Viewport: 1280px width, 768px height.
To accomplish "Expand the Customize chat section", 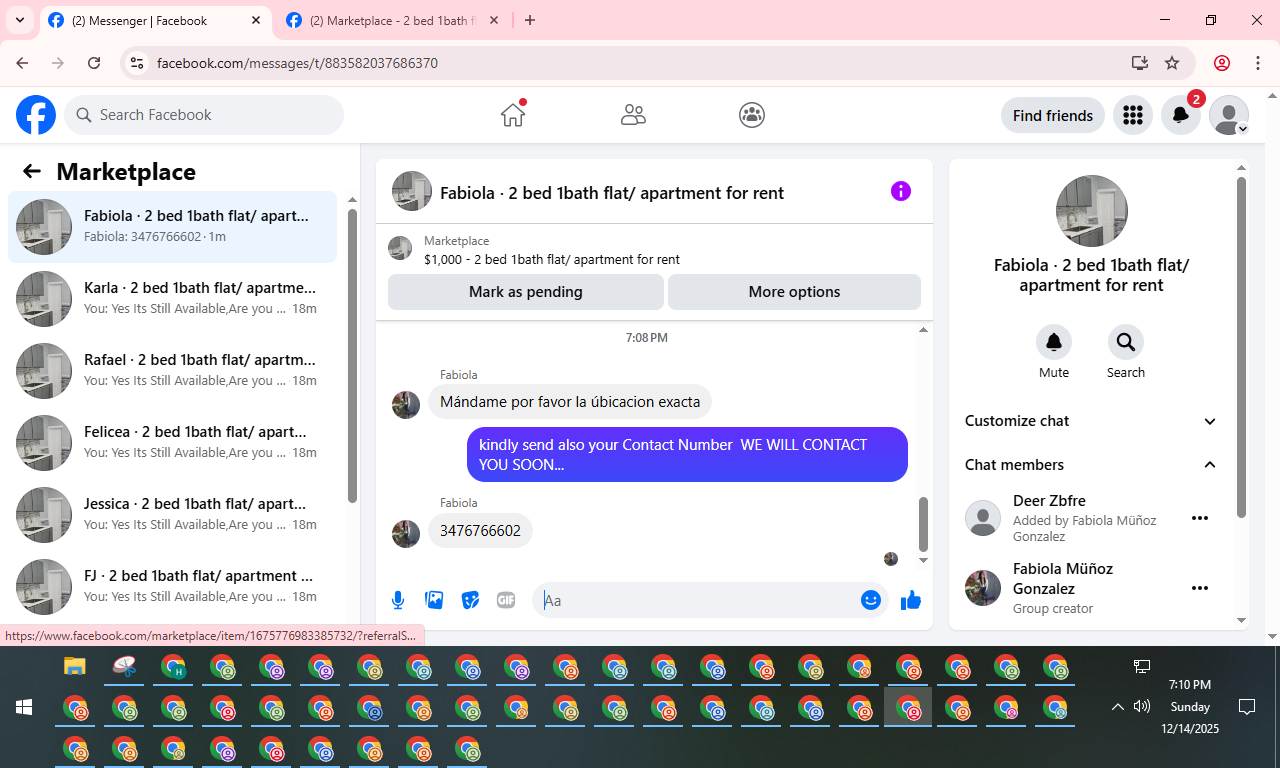I will (1091, 421).
